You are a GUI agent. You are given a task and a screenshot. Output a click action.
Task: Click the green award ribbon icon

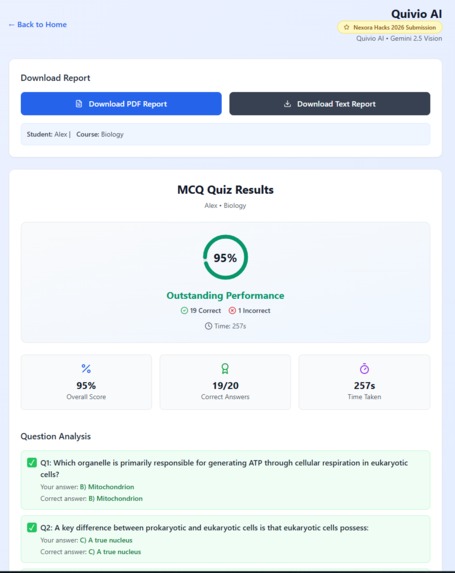pyautogui.click(x=225, y=368)
